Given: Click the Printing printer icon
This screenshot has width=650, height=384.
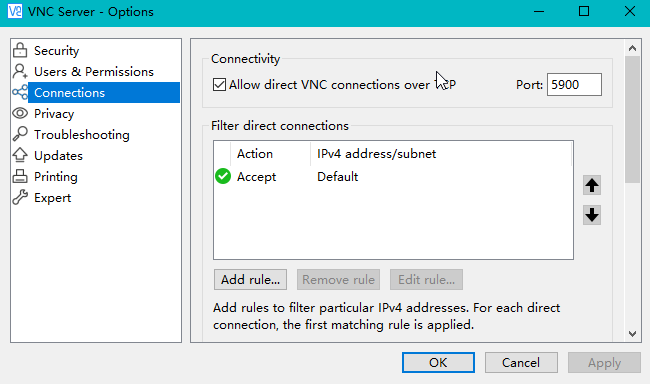Looking at the screenshot, I should 20,176.
